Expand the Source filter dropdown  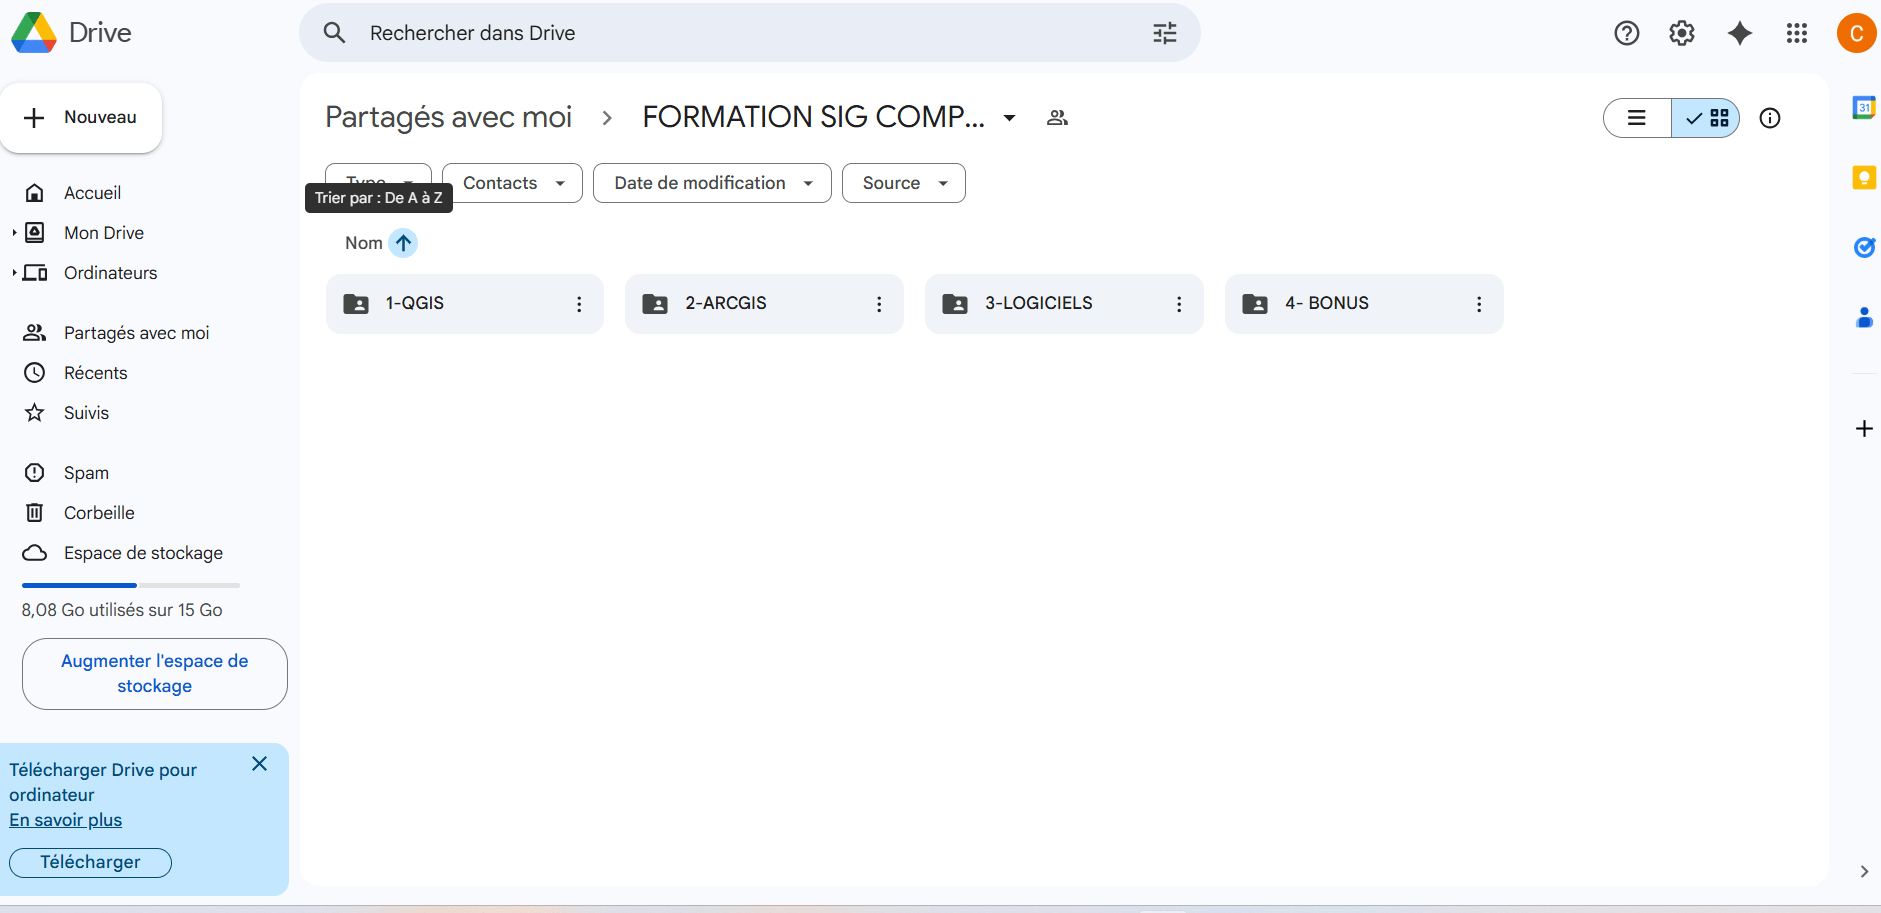click(903, 183)
